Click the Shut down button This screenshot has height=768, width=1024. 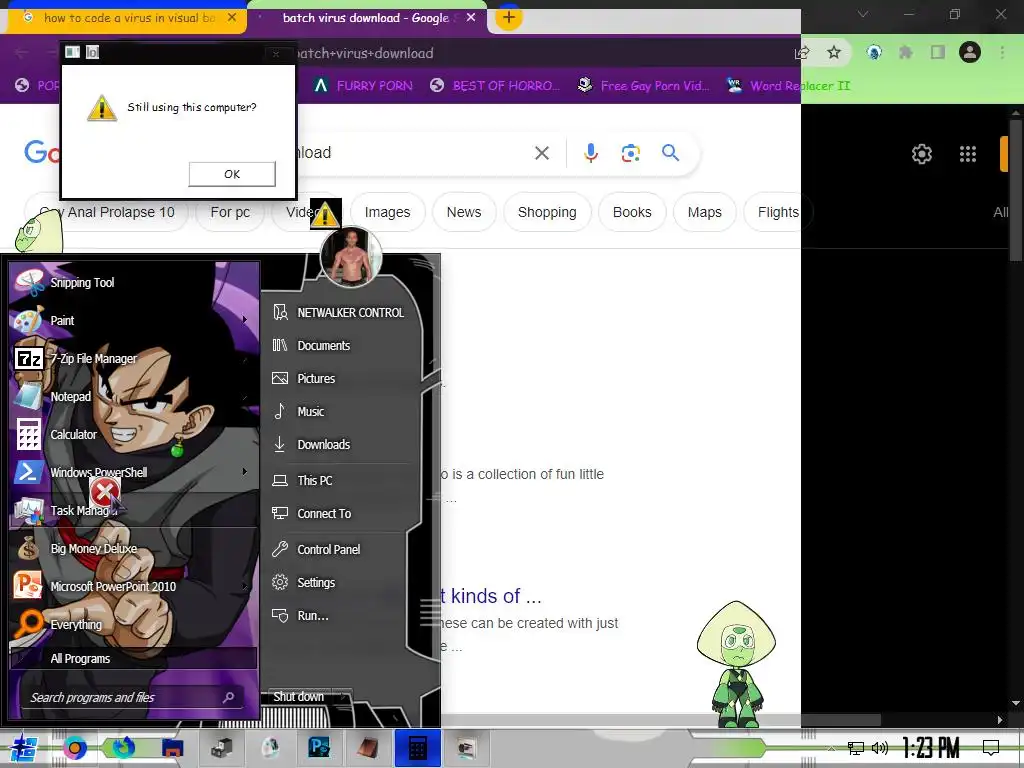tap(298, 697)
